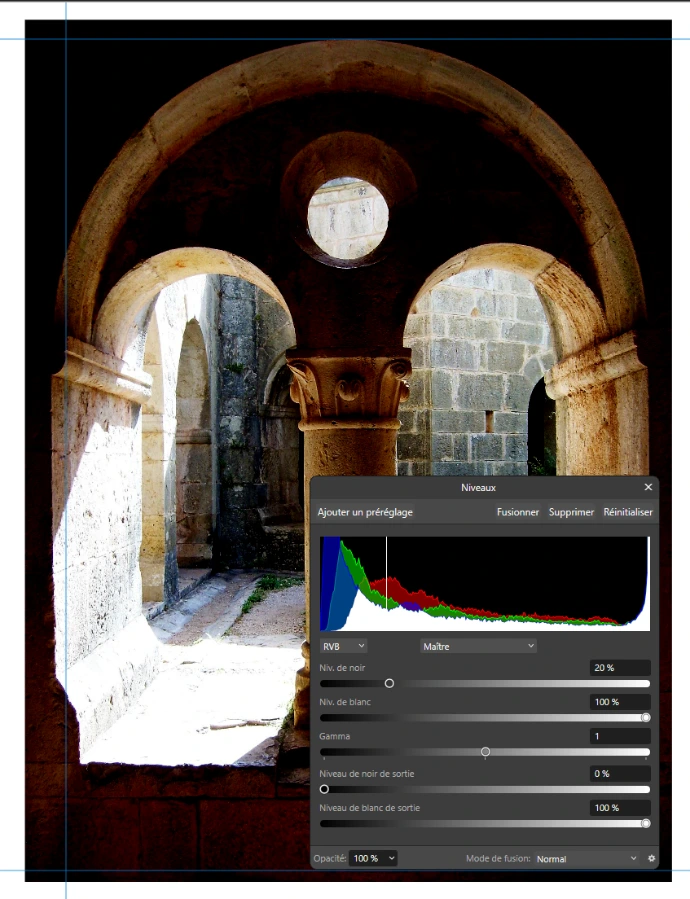This screenshot has width=690, height=899.
Task: Click the Niveau de noir de sortie 0 % field
Action: (620, 773)
